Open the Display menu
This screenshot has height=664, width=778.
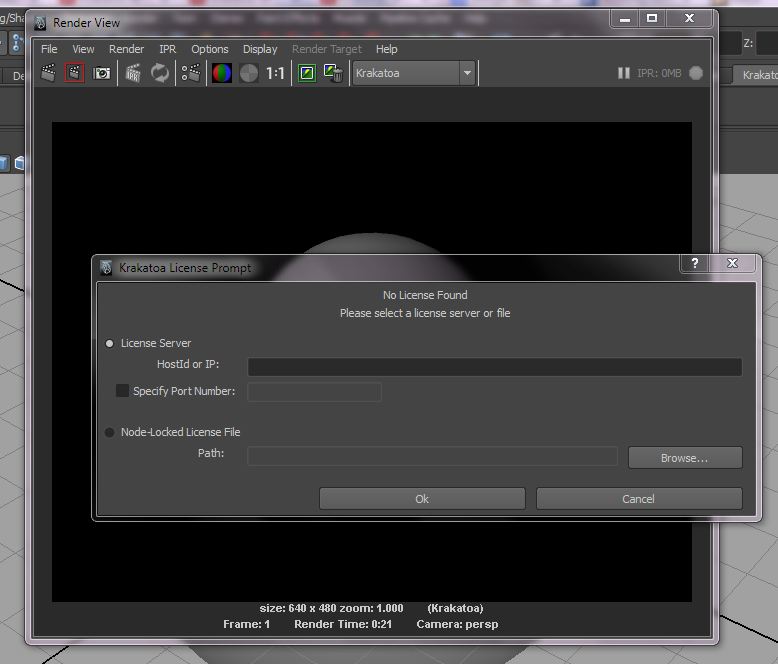tap(260, 49)
